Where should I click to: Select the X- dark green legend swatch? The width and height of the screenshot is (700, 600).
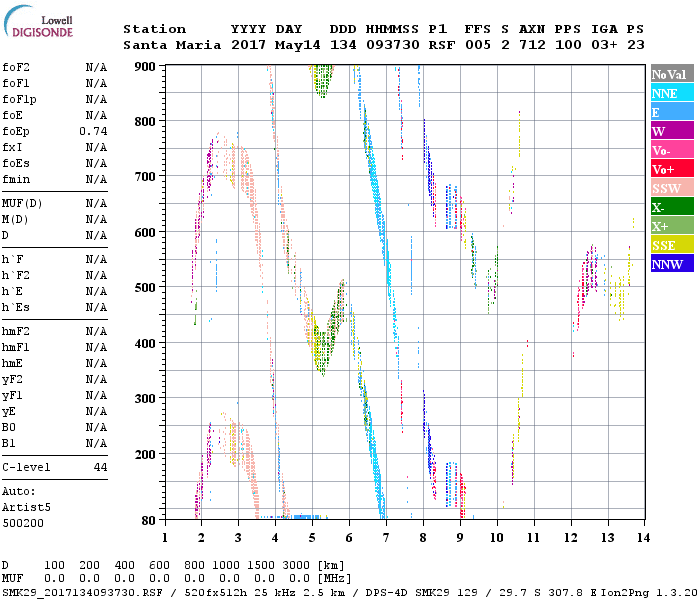(x=672, y=207)
